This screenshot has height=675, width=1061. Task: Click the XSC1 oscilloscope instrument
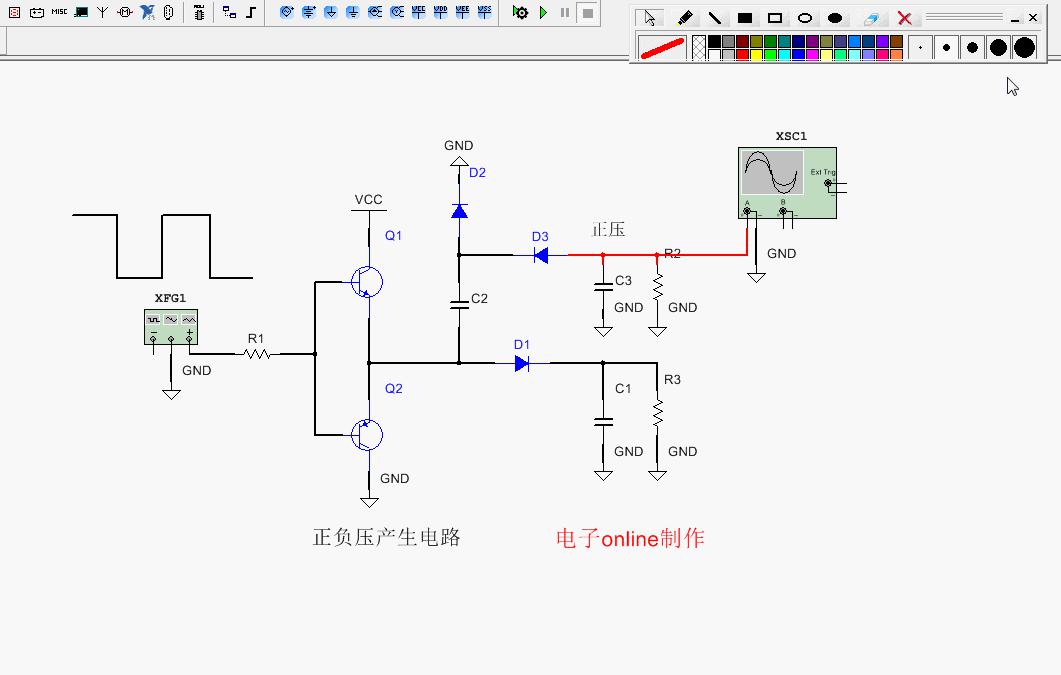[787, 182]
